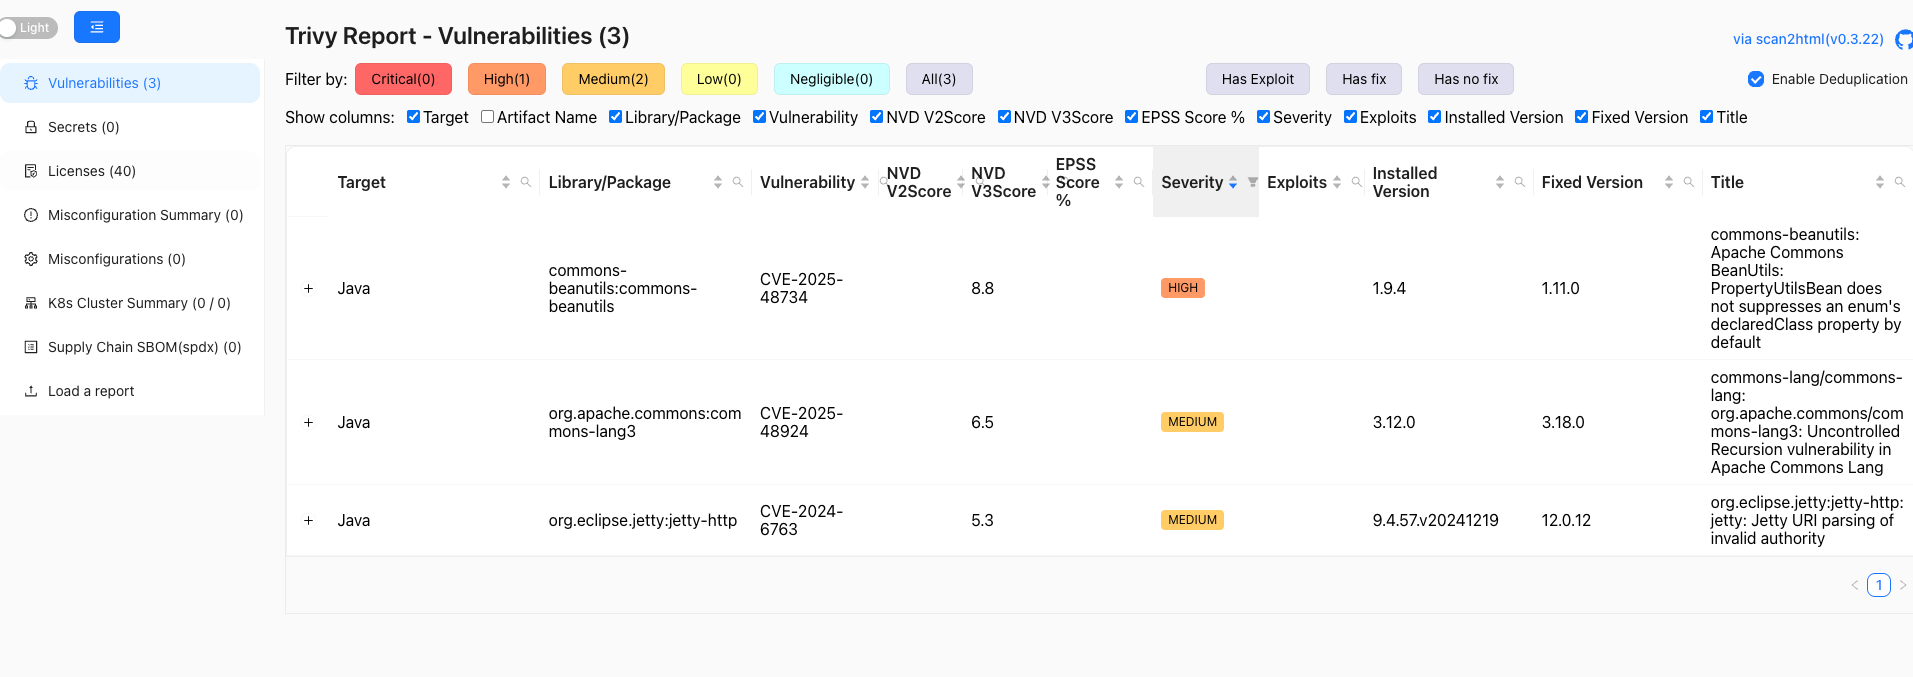Screen dimensions: 1913x677
Task: Click the search icon in Installed Version column
Action: tap(1520, 182)
